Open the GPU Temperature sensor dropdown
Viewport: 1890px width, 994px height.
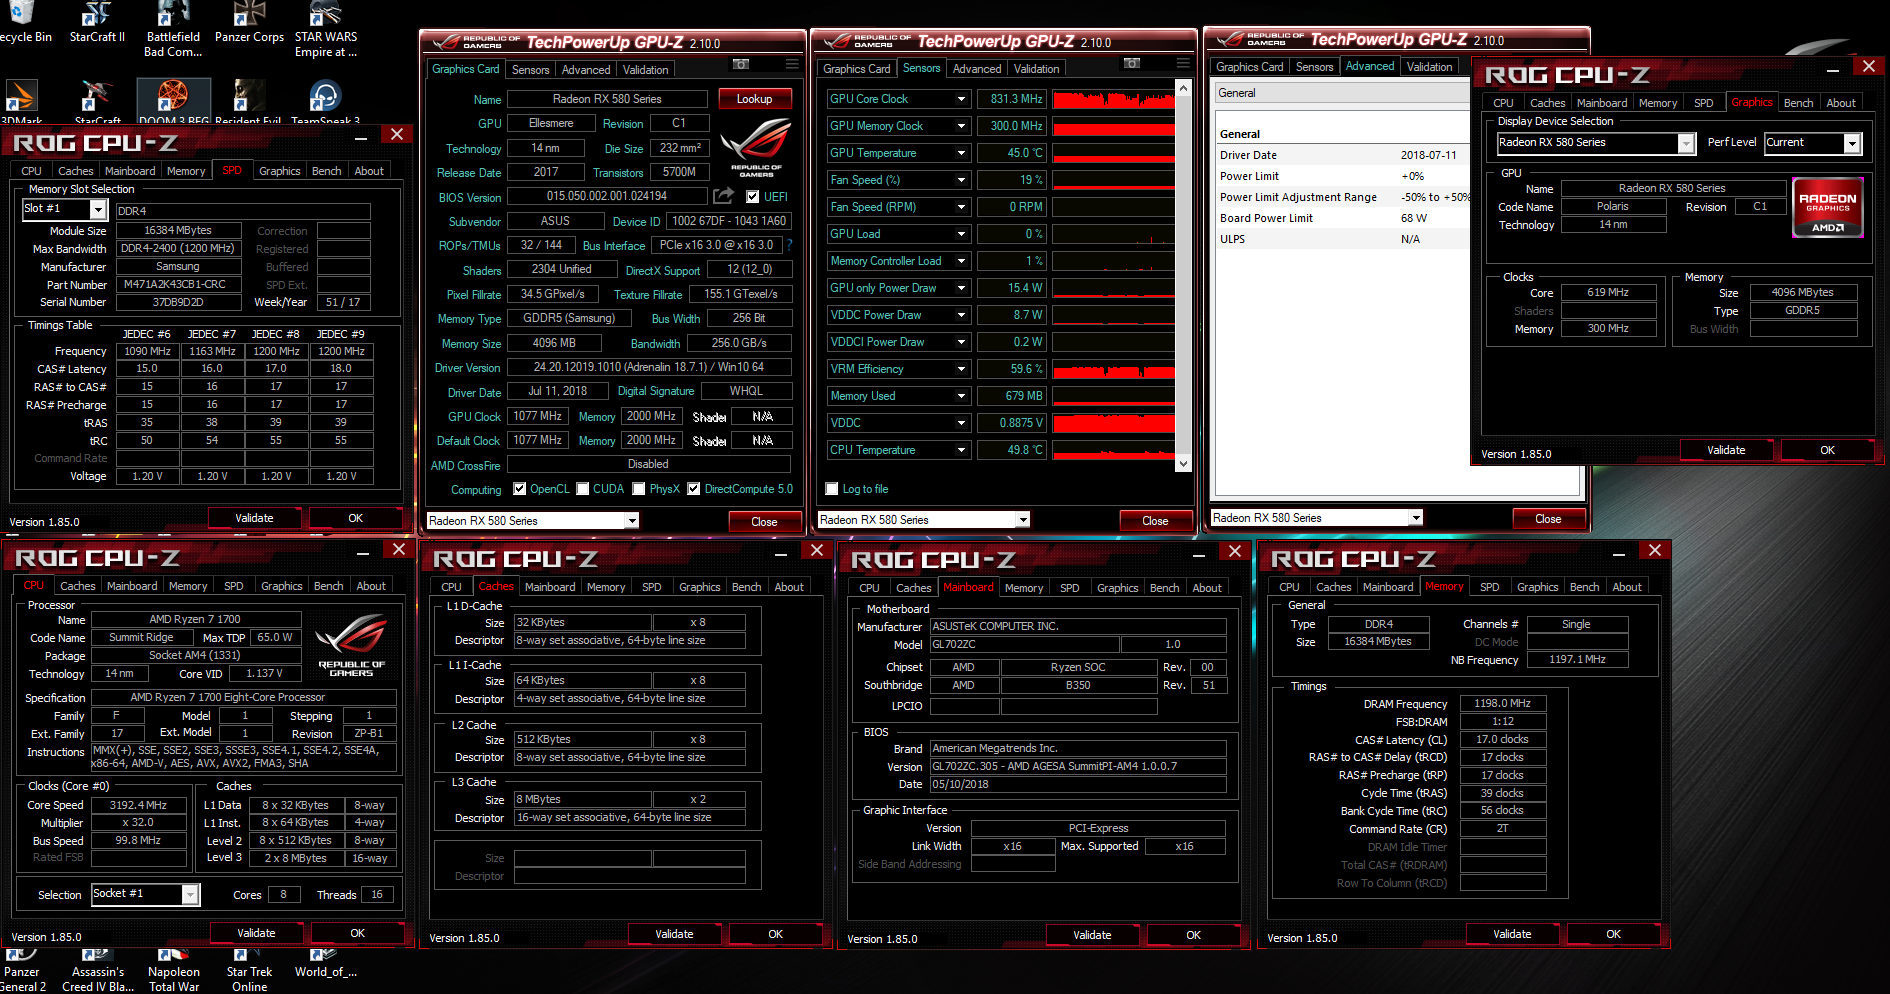[x=961, y=153]
